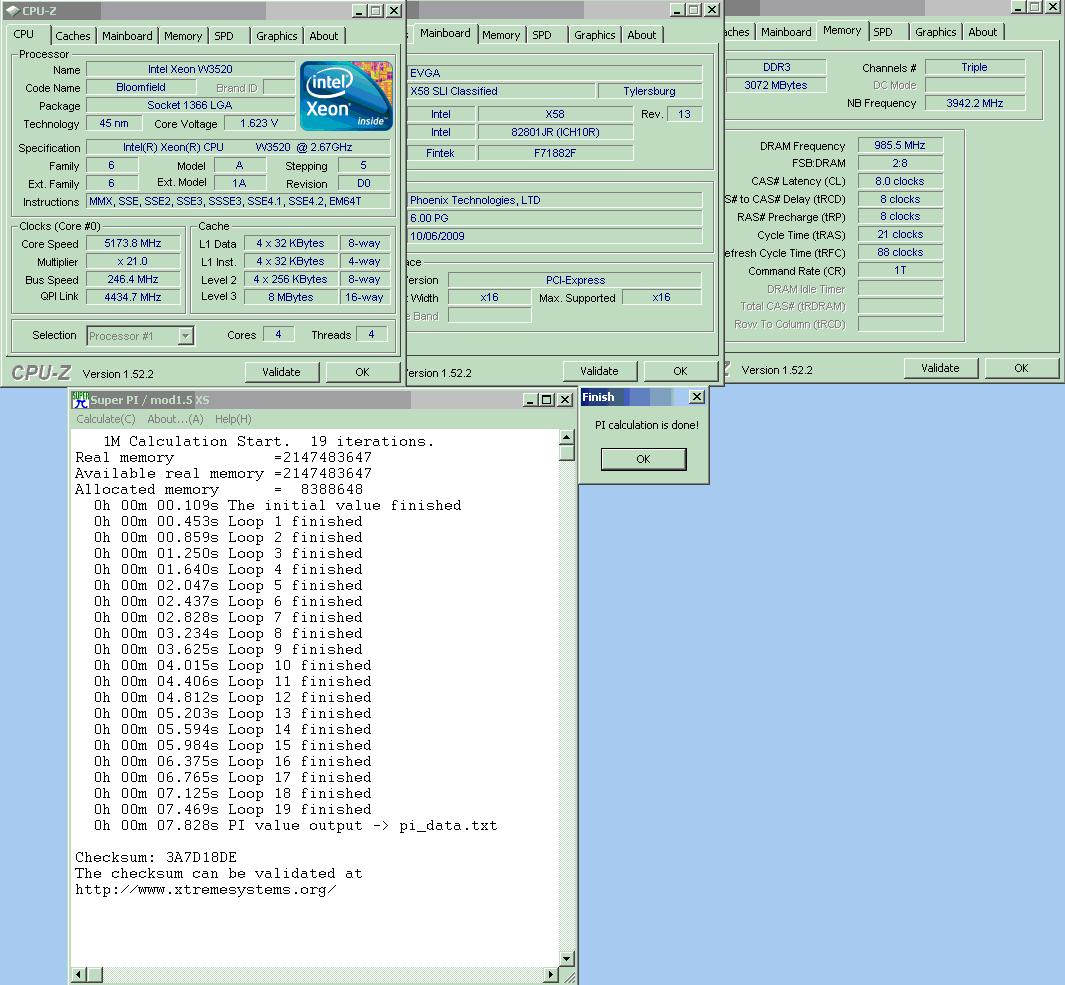Click the Bus Speed 246.4 MHz field
This screenshot has height=985, width=1065.
click(133, 279)
